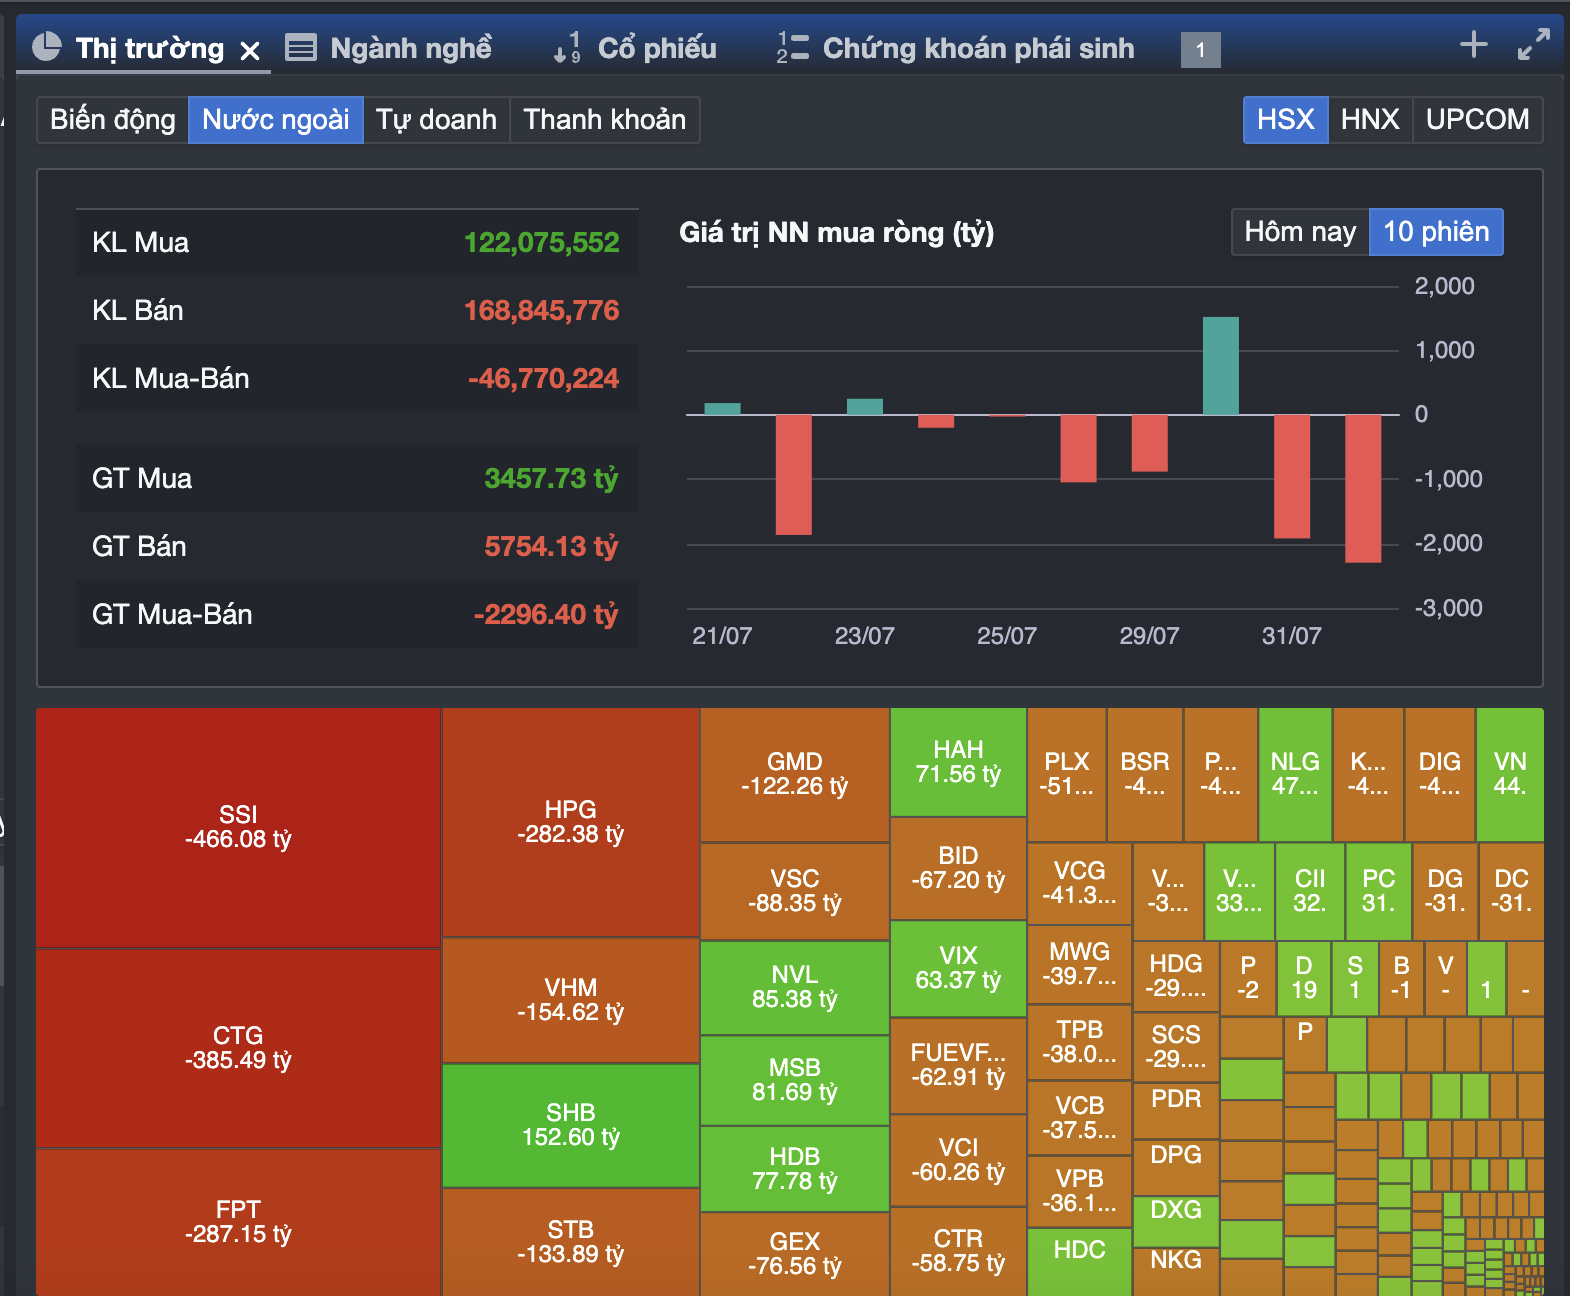This screenshot has width=1570, height=1296.
Task: Click the number 1 workspace badge
Action: point(1200,50)
